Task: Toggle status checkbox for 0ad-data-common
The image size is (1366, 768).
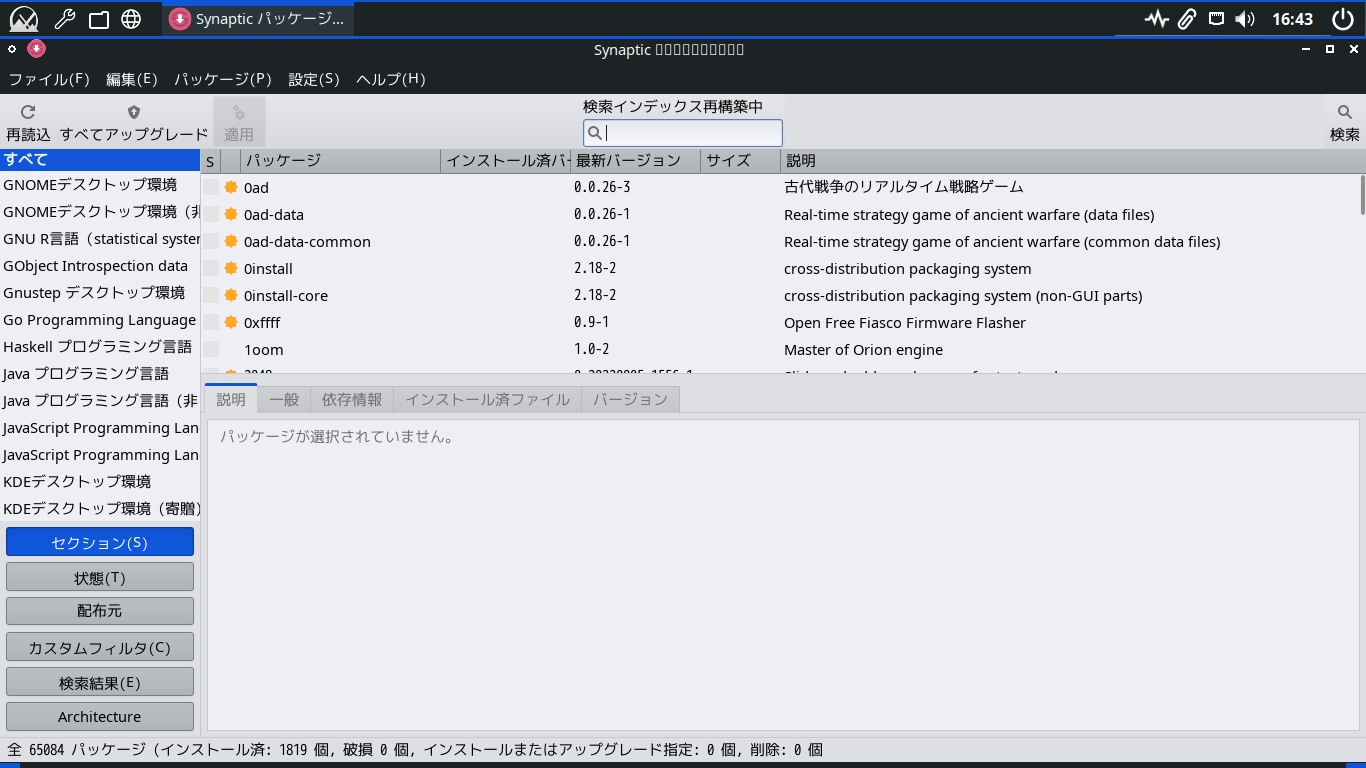Action: (211, 241)
